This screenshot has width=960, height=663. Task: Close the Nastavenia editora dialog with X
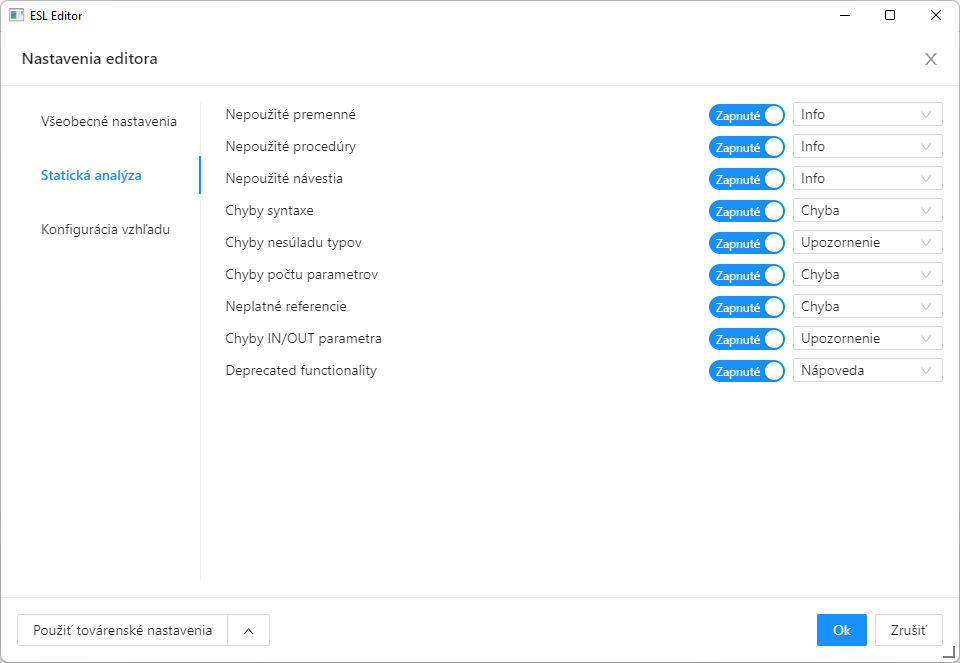tap(930, 59)
